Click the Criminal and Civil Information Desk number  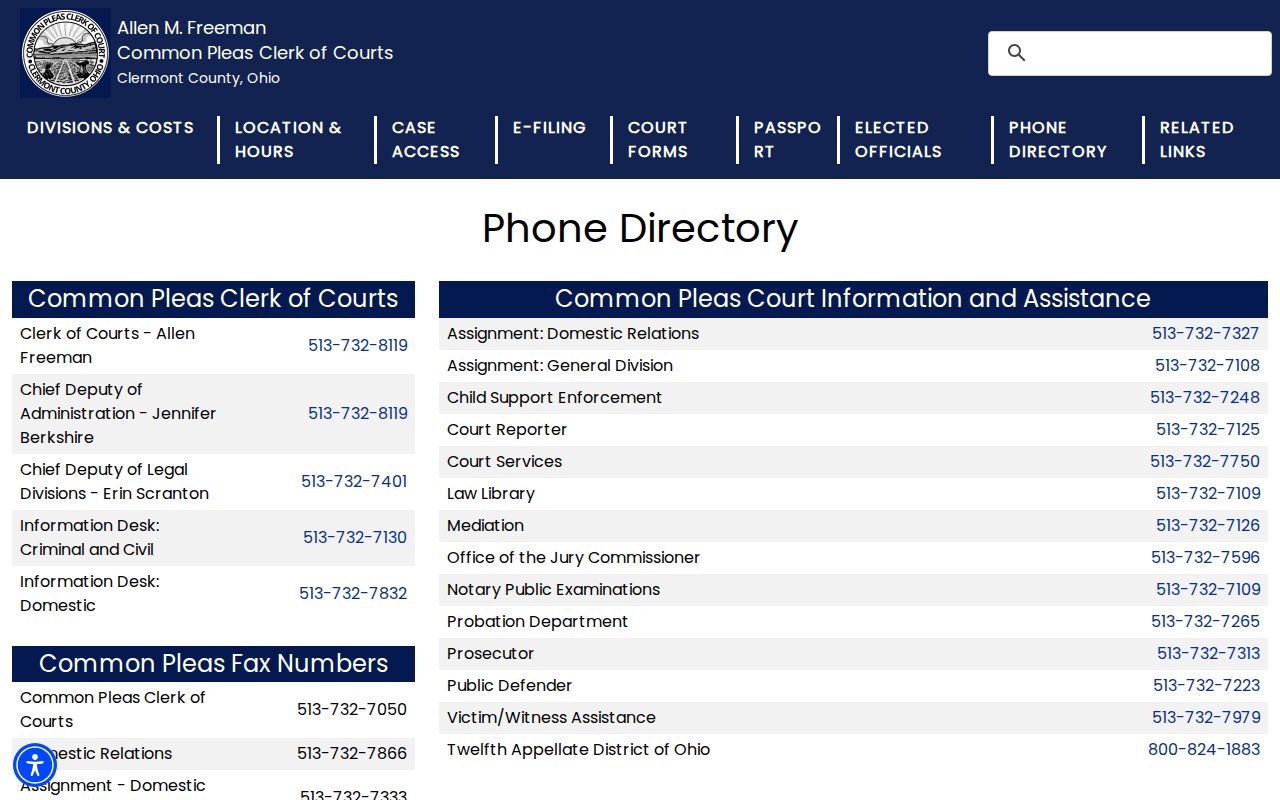pyautogui.click(x=355, y=538)
